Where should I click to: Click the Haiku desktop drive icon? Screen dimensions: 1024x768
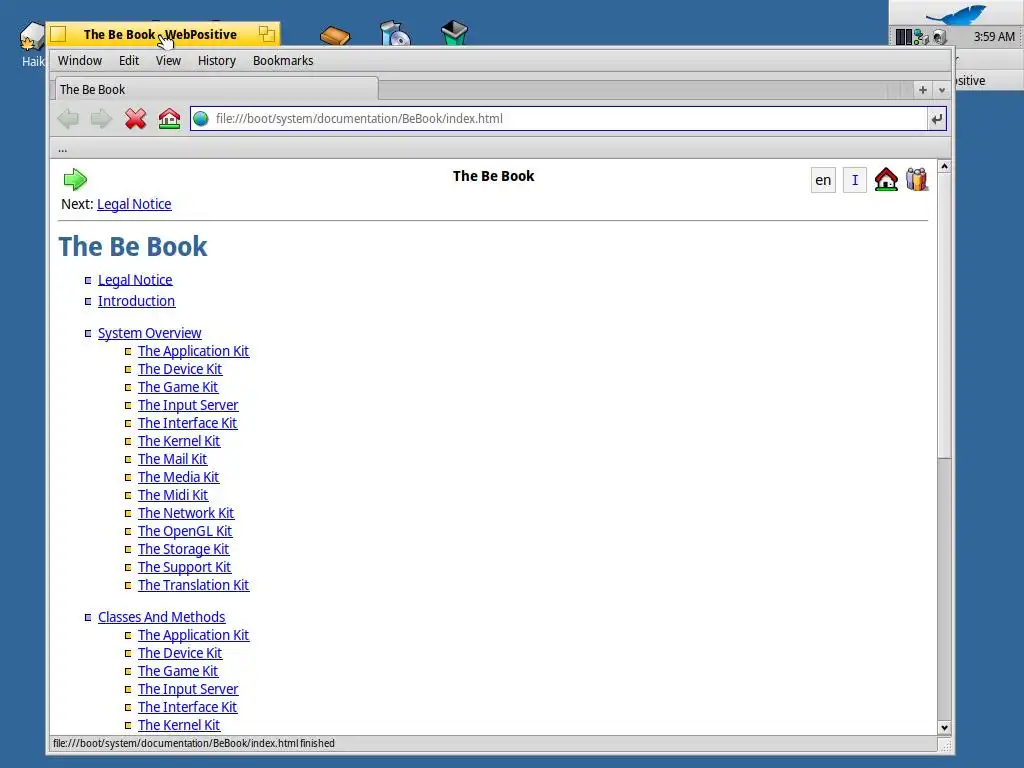(33, 37)
